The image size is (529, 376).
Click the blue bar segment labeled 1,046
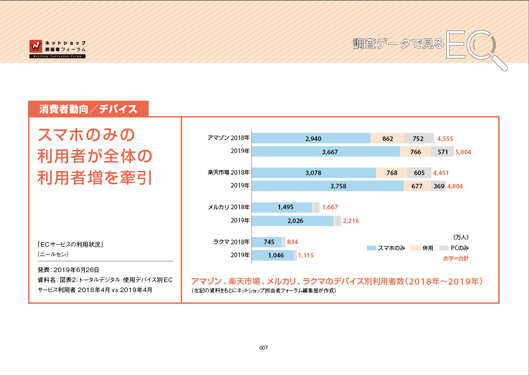273,256
